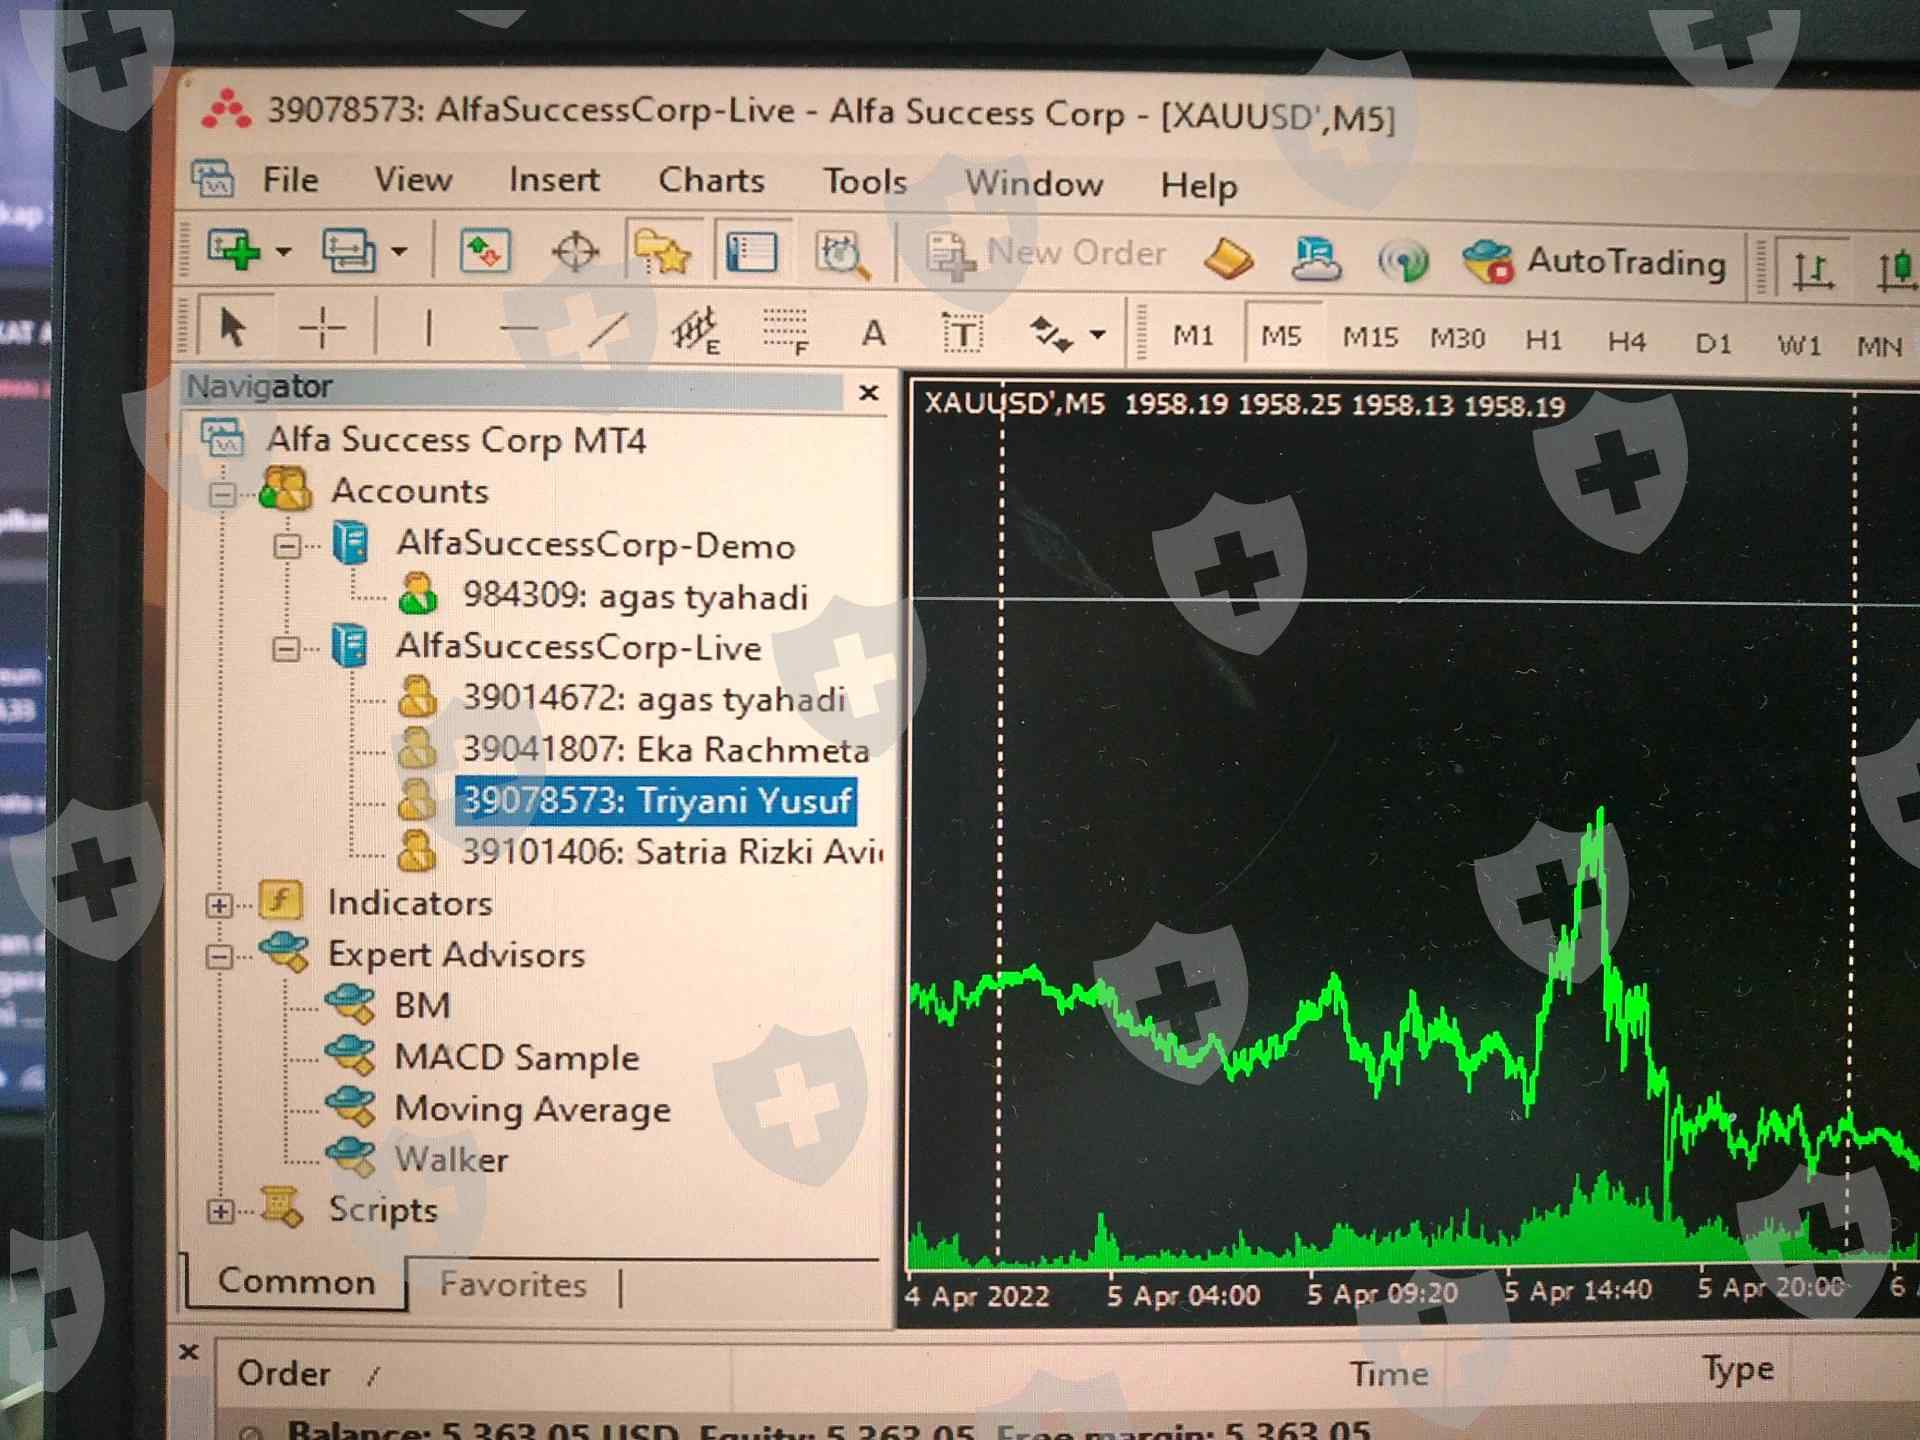
Task: Select the Crosshair drawing tool
Action: pyautogui.click(x=322, y=327)
